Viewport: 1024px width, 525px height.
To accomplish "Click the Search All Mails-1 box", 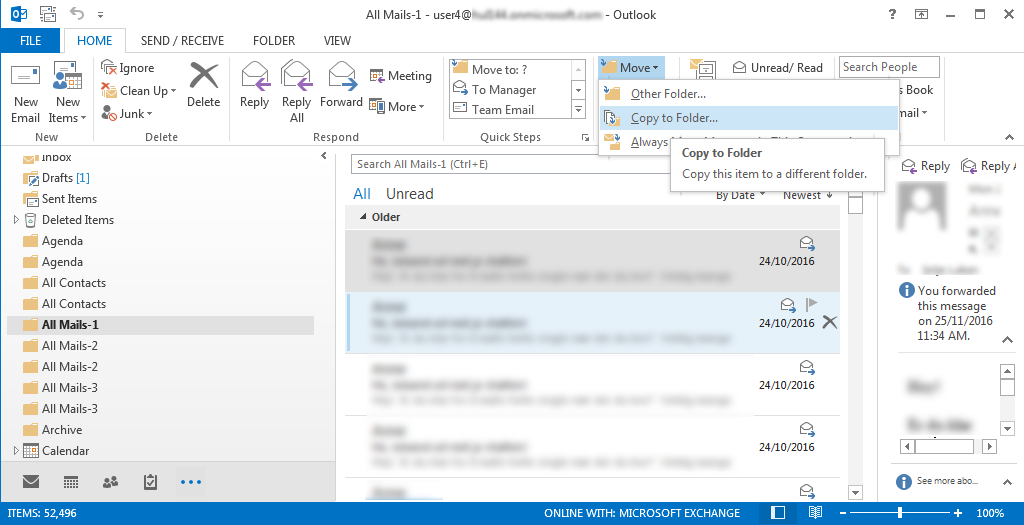I will click(511, 164).
